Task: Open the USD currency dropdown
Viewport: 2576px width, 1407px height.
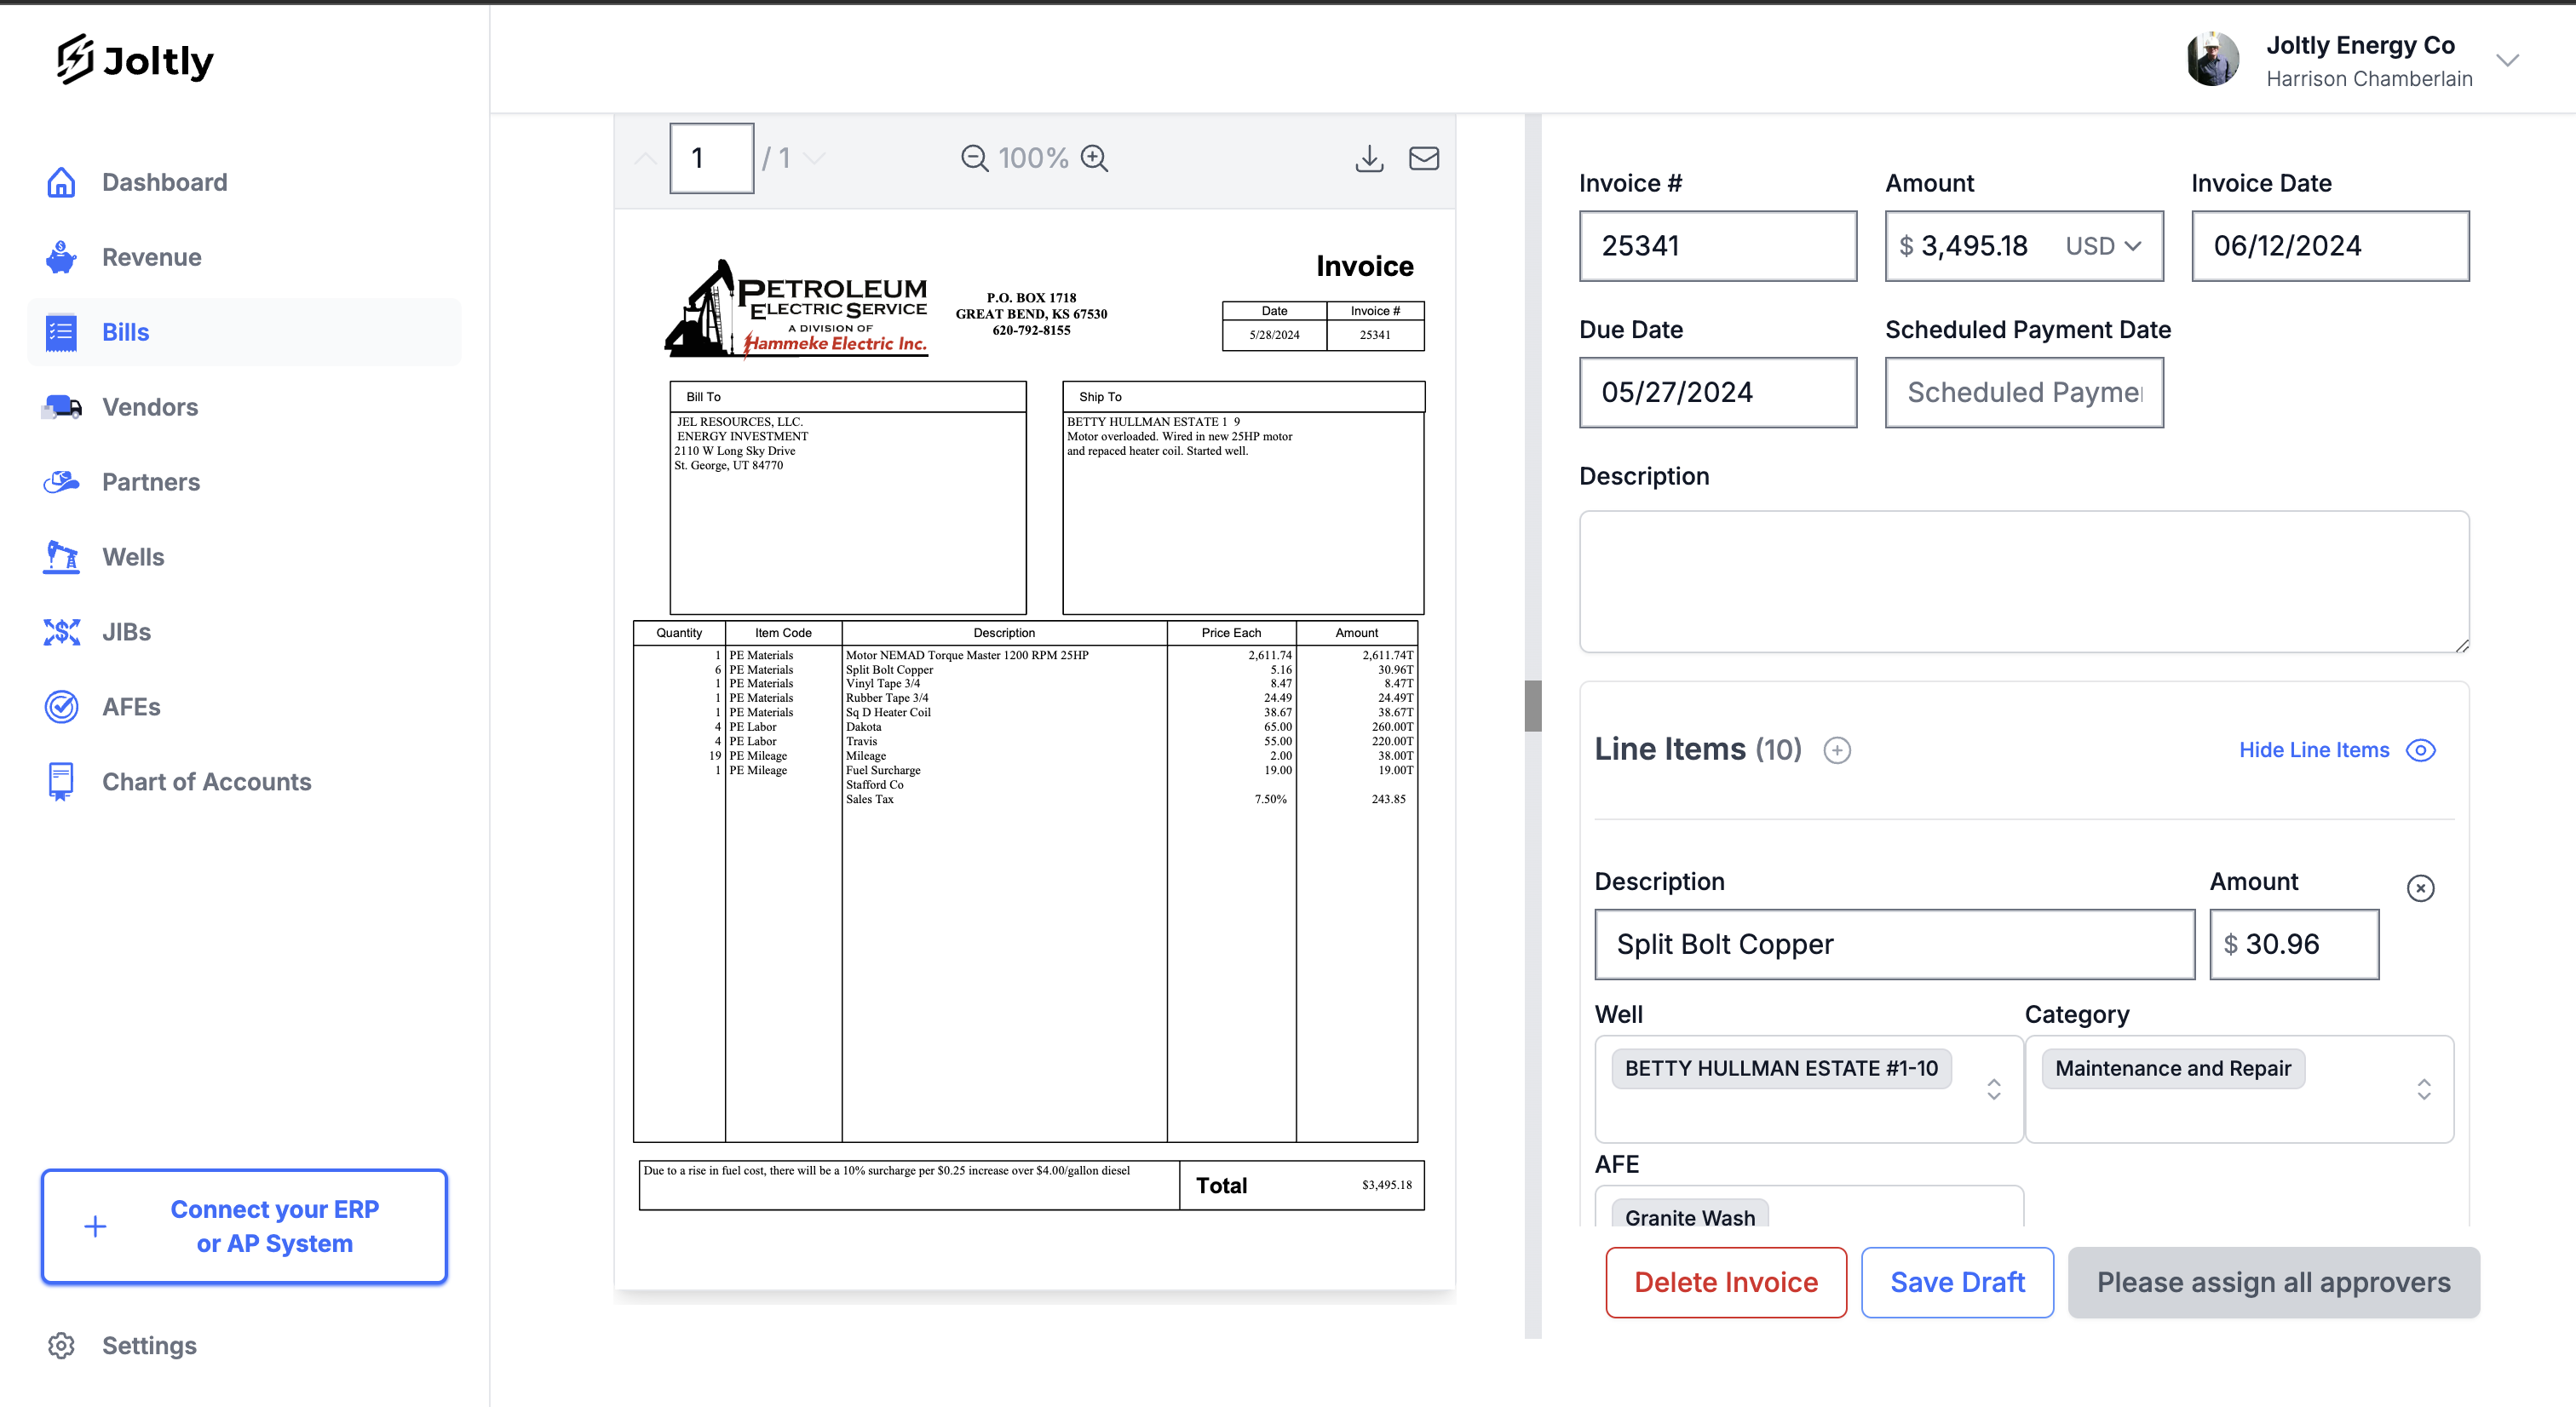Action: coord(2104,246)
